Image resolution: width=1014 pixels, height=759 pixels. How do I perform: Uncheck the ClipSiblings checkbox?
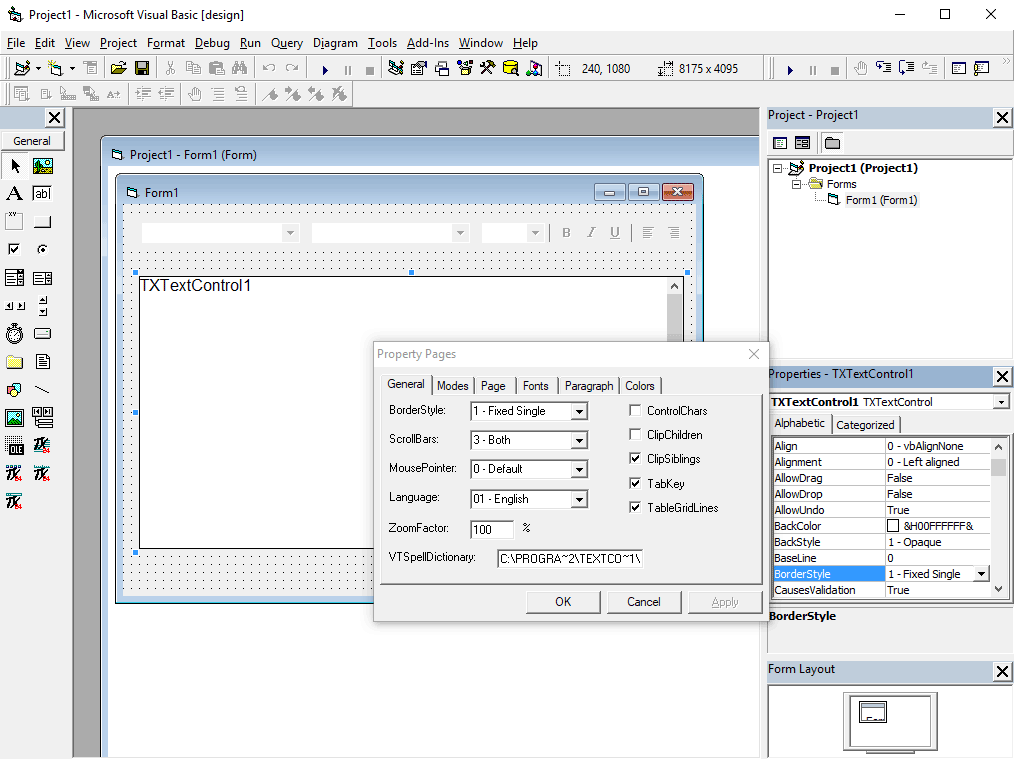pos(635,458)
